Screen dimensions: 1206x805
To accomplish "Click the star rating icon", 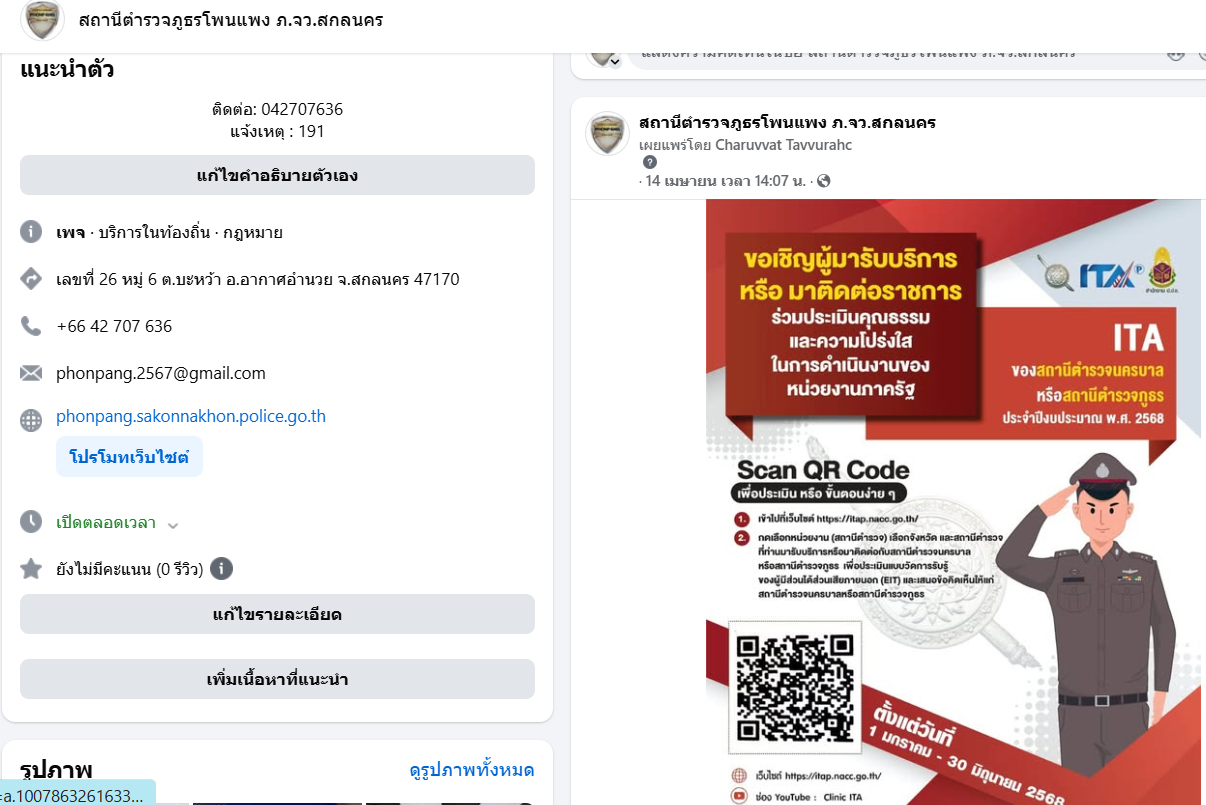I will [x=31, y=569].
